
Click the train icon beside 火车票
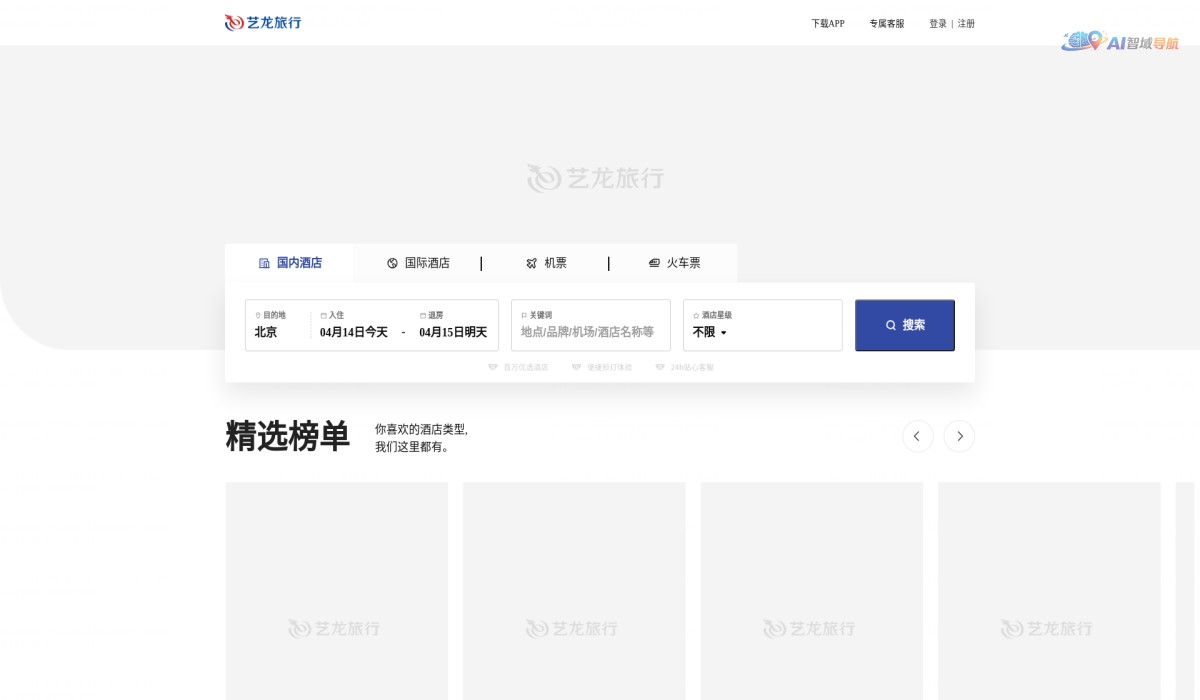653,263
